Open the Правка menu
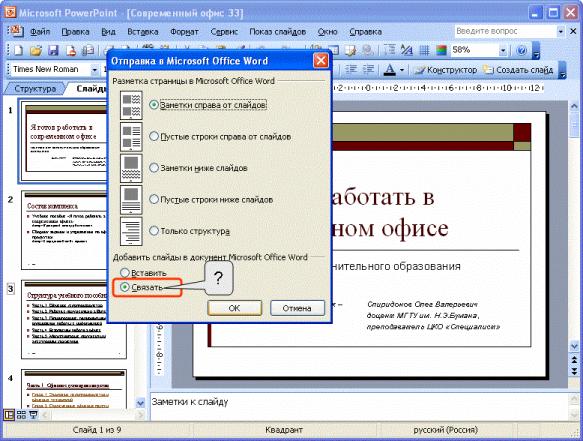583x441 pixels. [x=75, y=32]
